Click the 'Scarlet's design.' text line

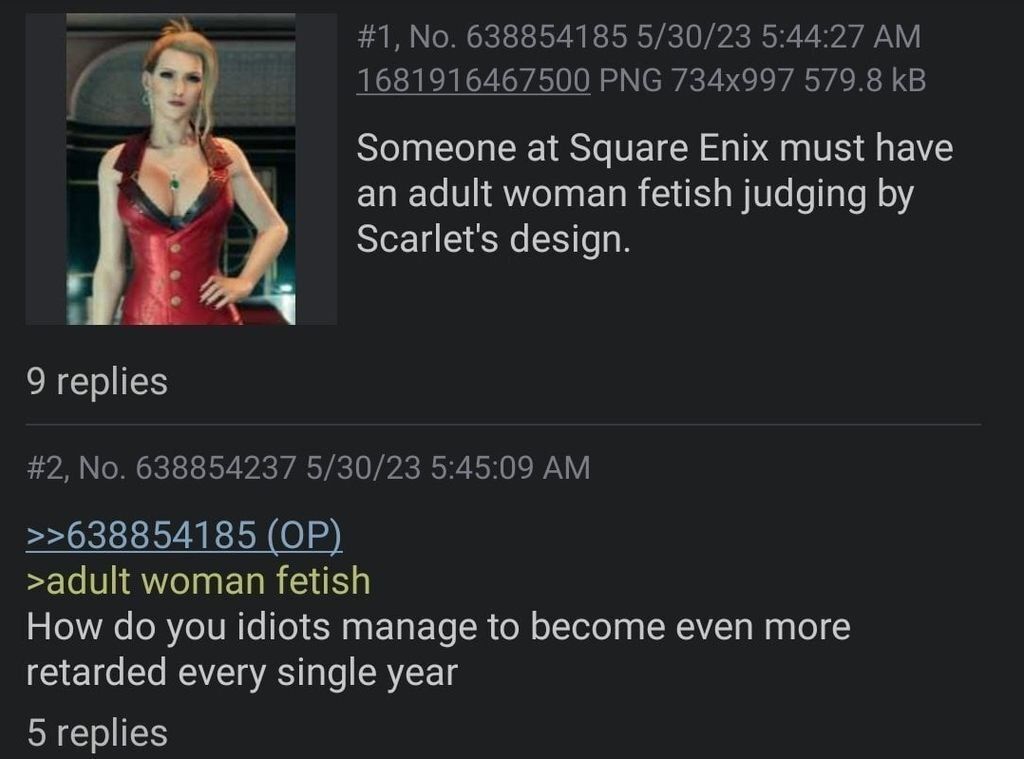[494, 240]
